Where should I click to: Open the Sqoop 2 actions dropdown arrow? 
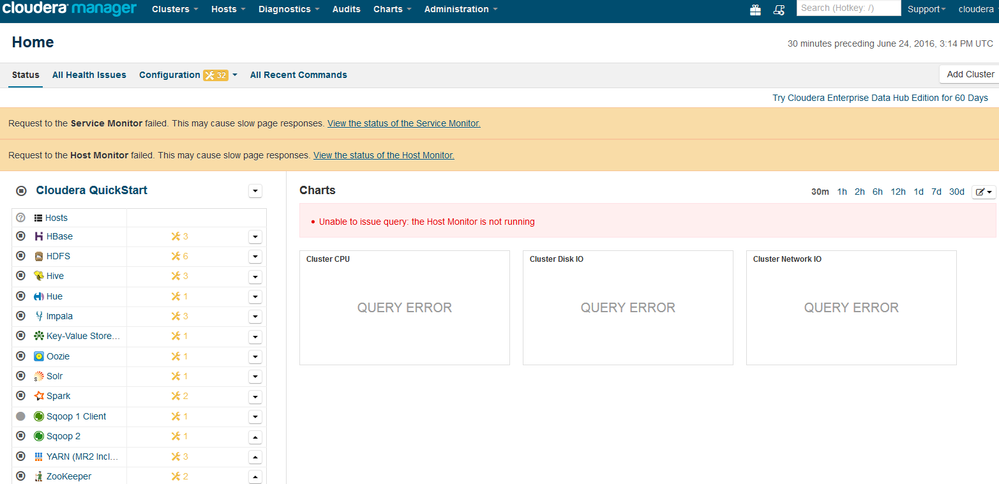click(255, 436)
